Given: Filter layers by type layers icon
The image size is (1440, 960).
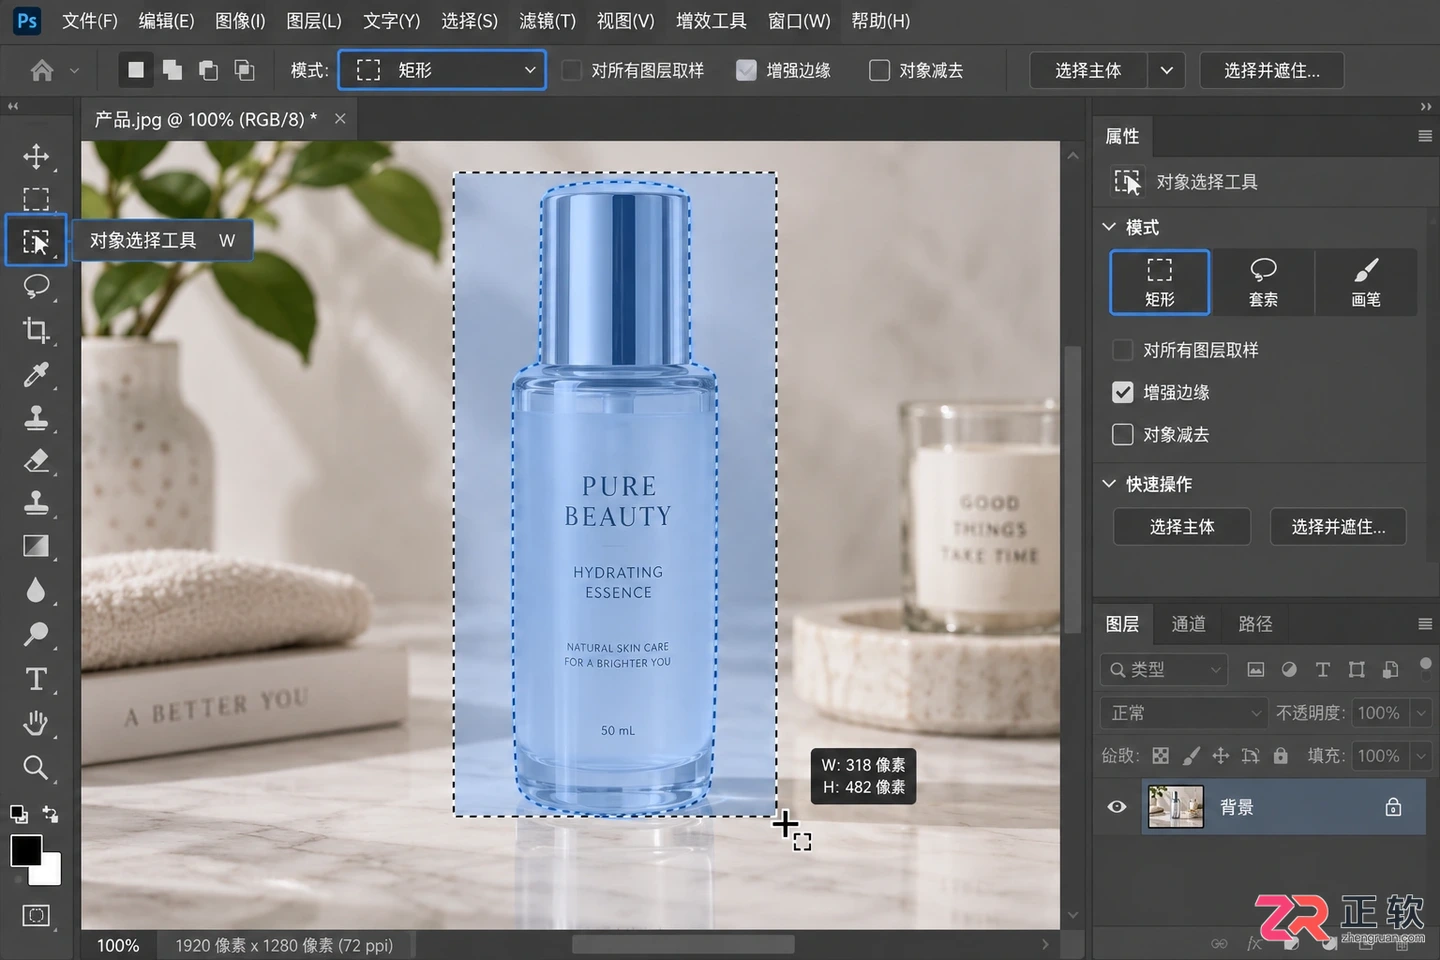Looking at the screenshot, I should coord(1322,669).
